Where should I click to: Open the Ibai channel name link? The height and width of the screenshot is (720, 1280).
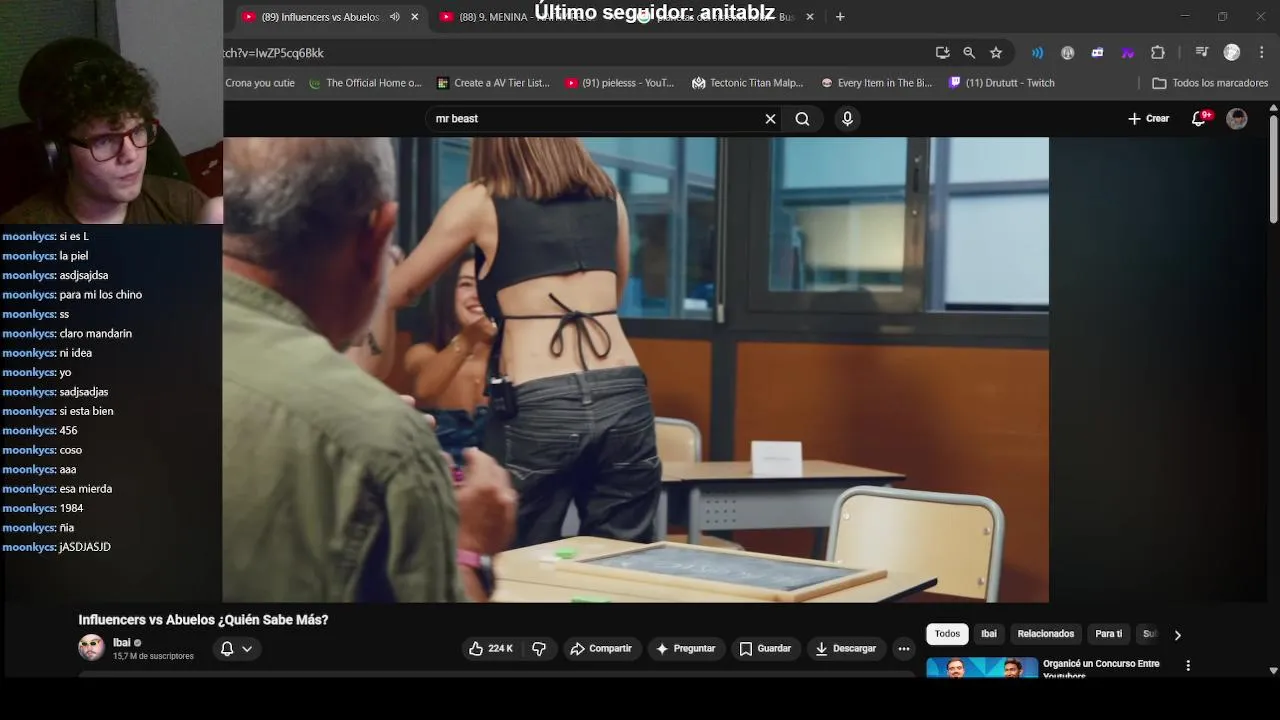click(x=121, y=643)
